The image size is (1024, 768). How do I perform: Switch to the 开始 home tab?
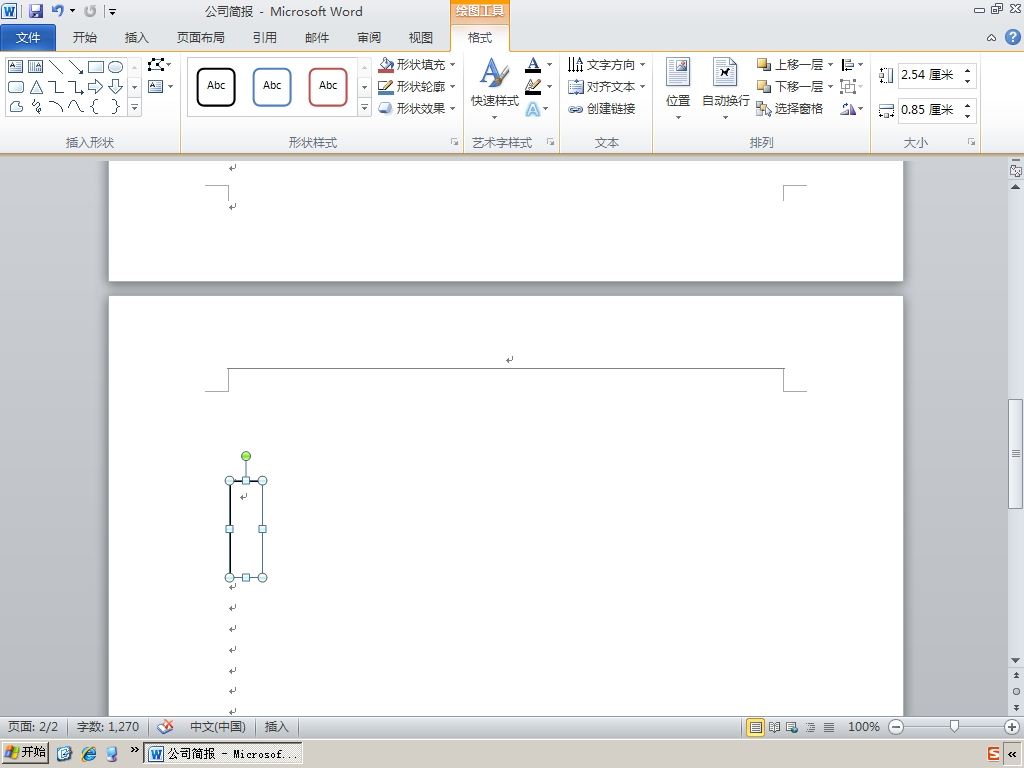click(x=85, y=38)
